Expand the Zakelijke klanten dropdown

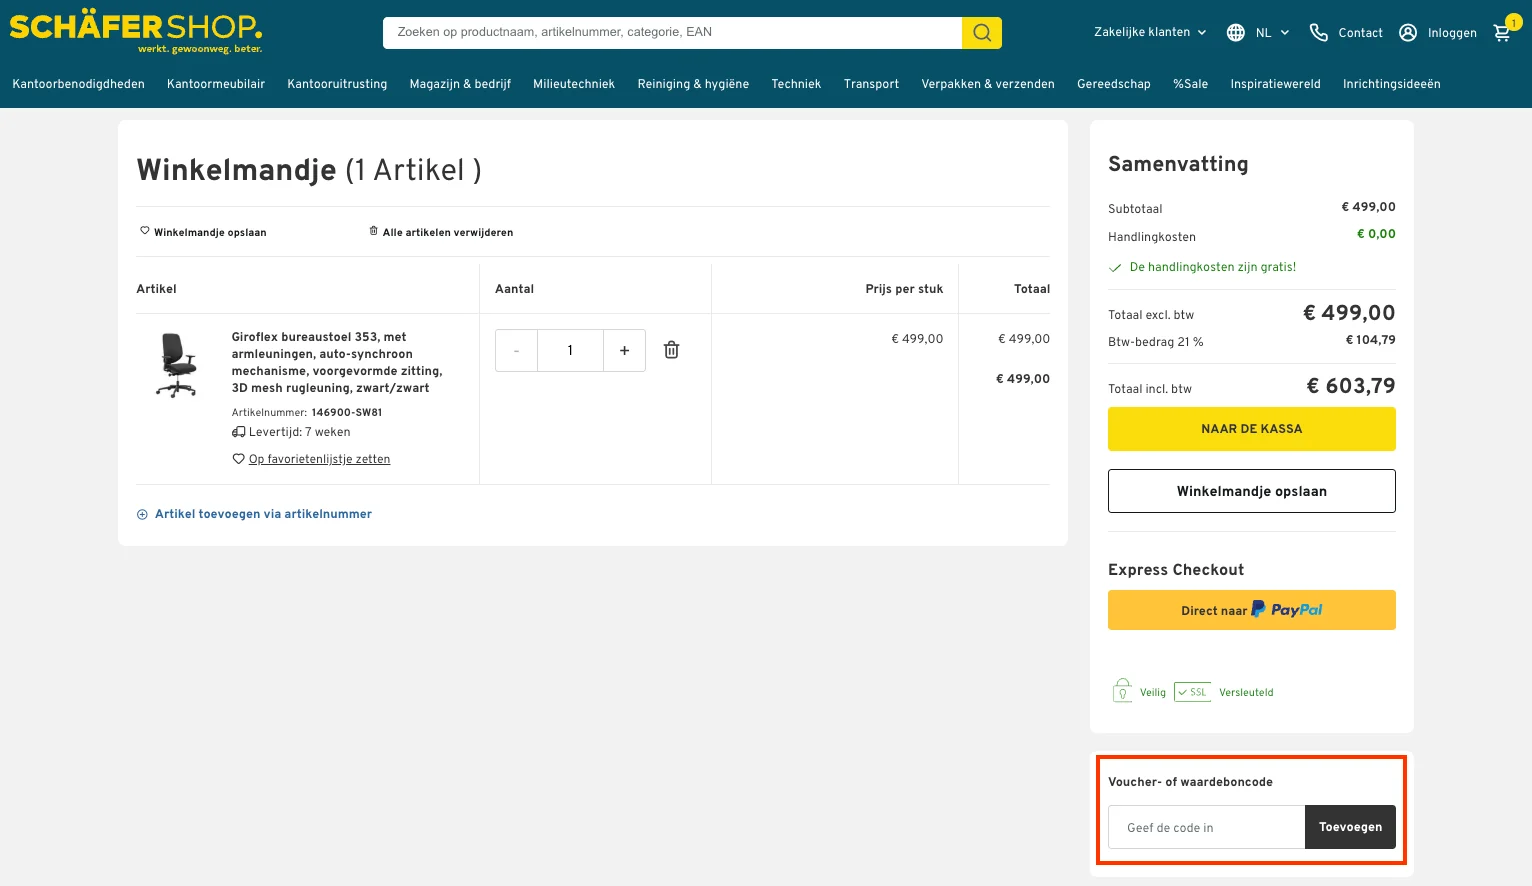tap(1150, 32)
